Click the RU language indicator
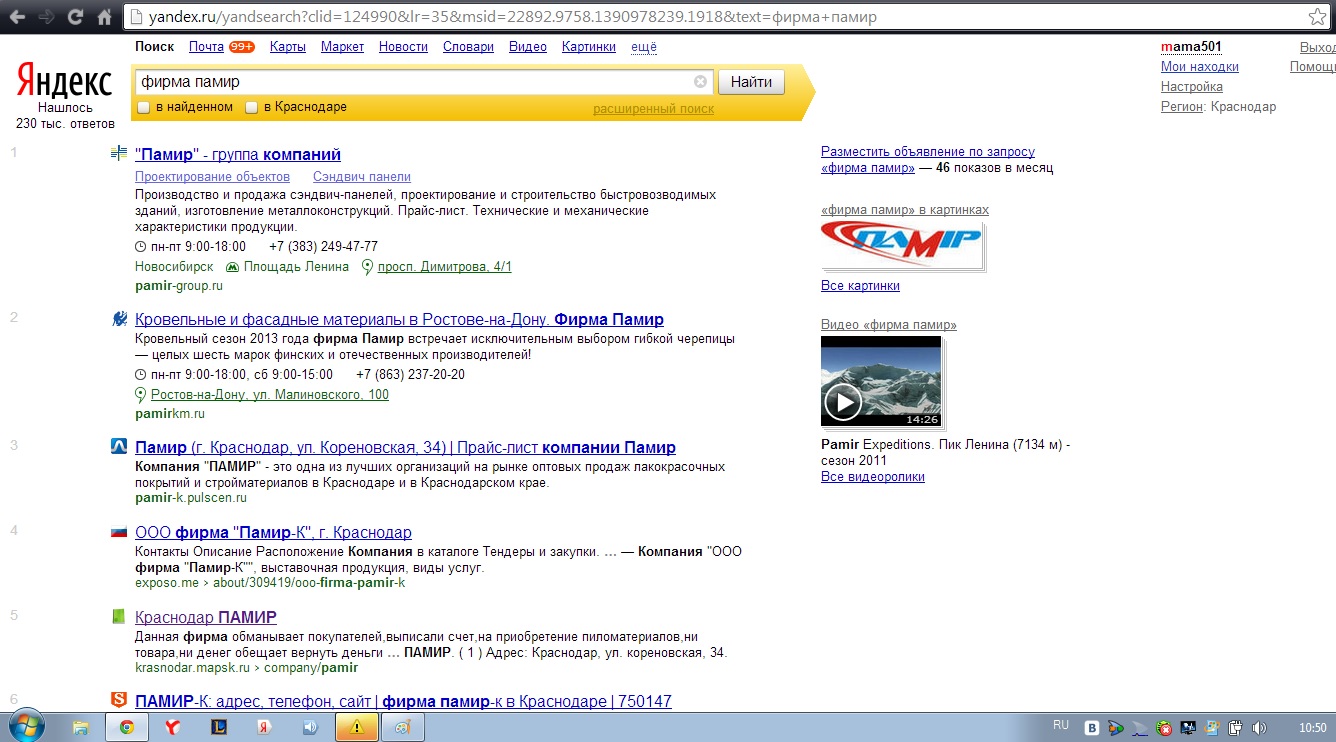 [1061, 725]
